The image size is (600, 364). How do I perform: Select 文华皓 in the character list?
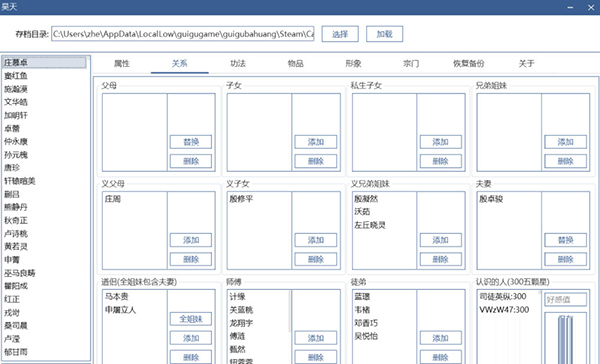16,102
